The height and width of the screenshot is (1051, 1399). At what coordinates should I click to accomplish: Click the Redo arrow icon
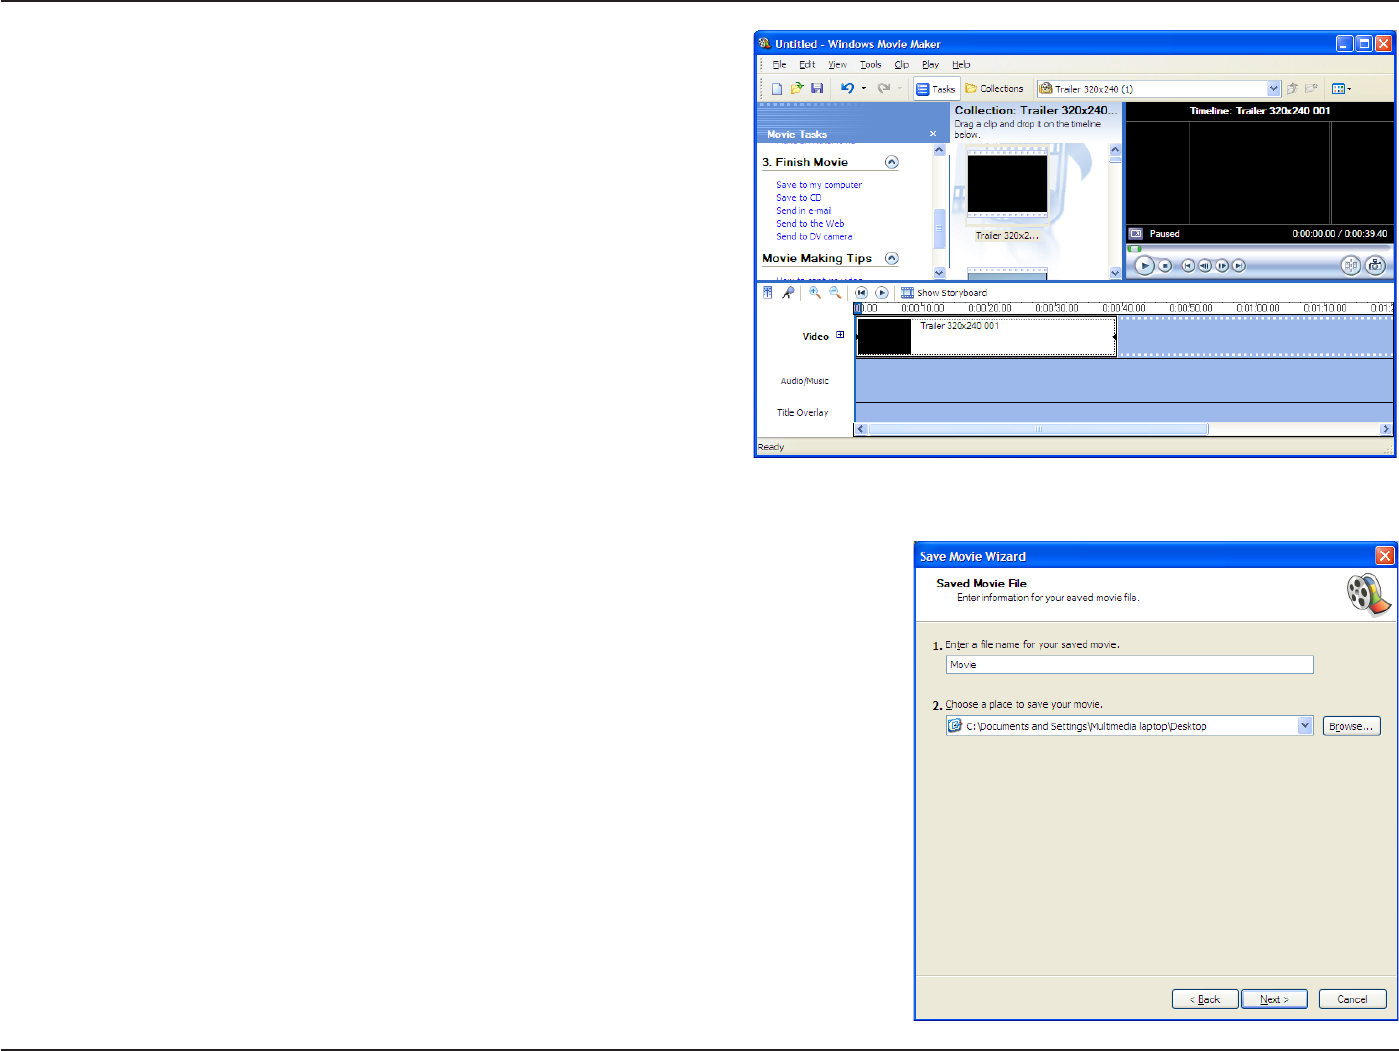(x=884, y=89)
